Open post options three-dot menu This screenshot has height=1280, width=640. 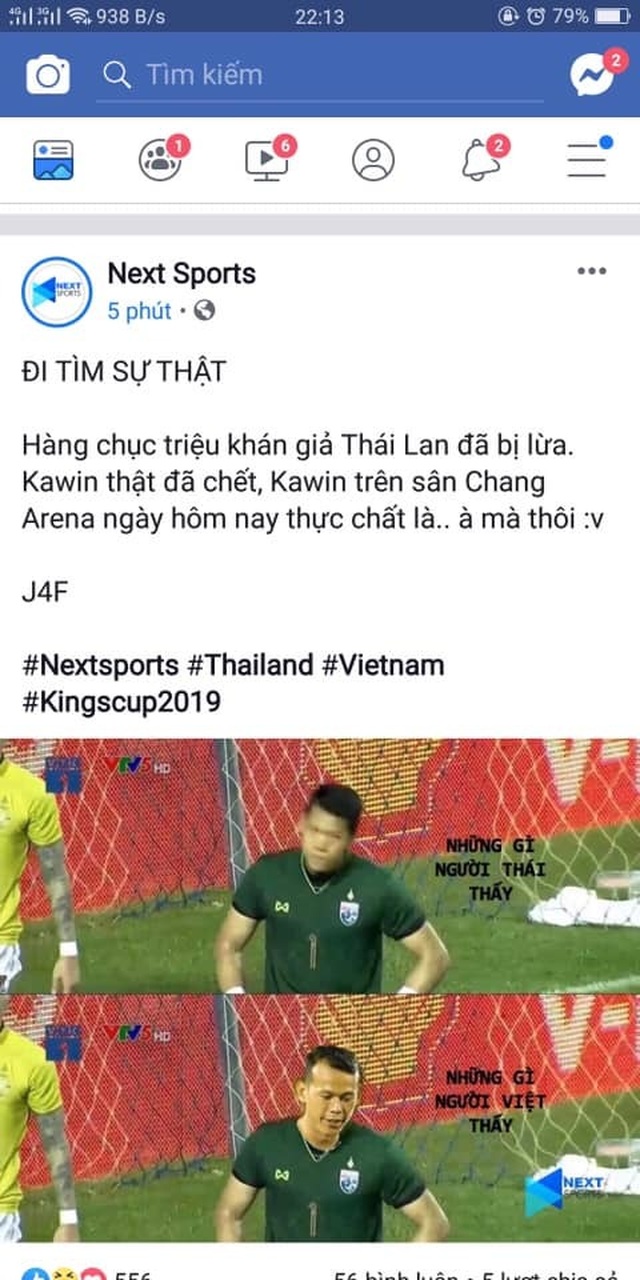[x=592, y=272]
